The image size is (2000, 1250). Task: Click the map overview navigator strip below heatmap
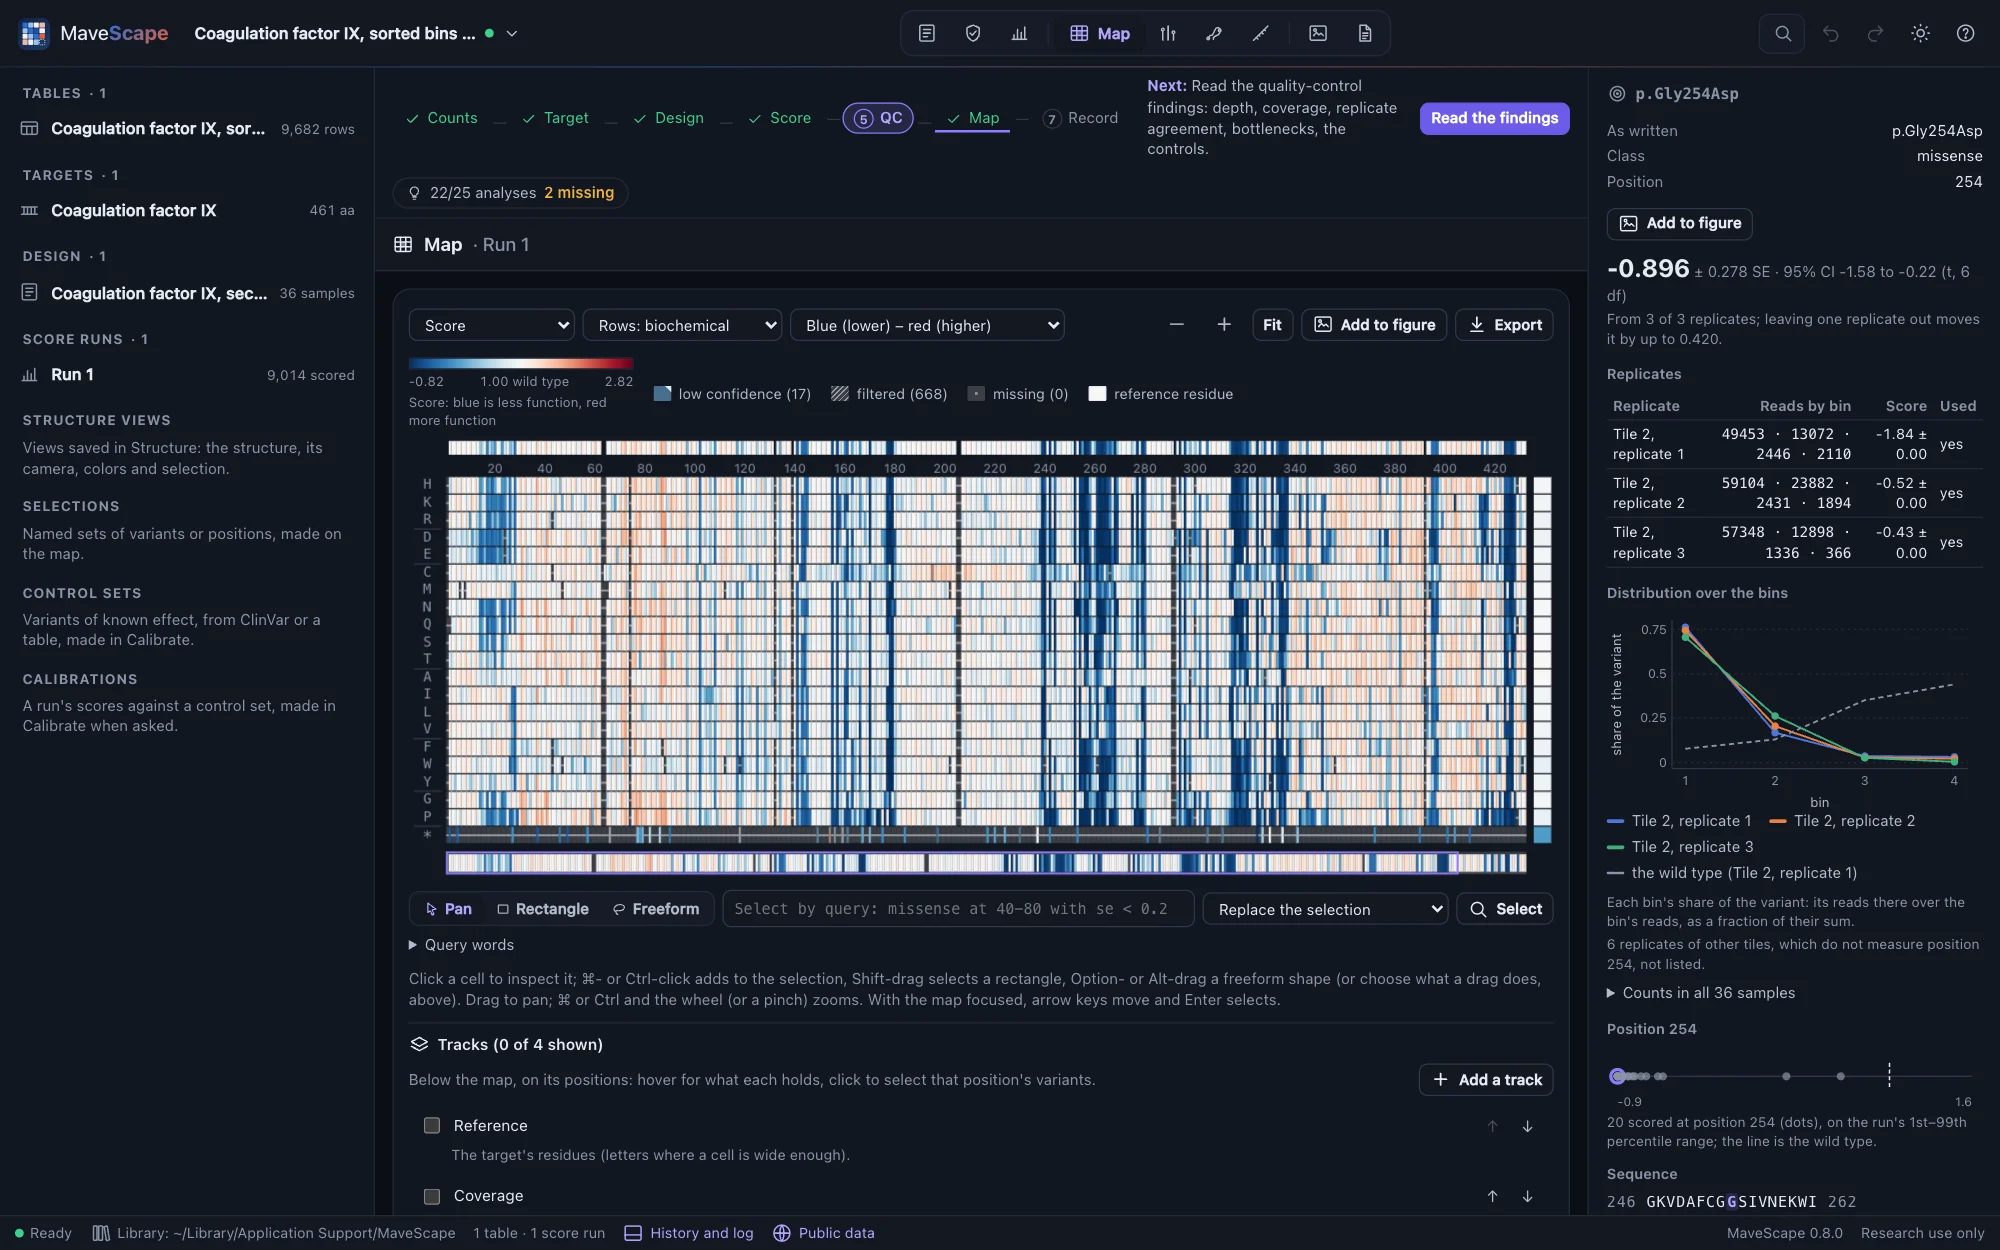click(986, 862)
